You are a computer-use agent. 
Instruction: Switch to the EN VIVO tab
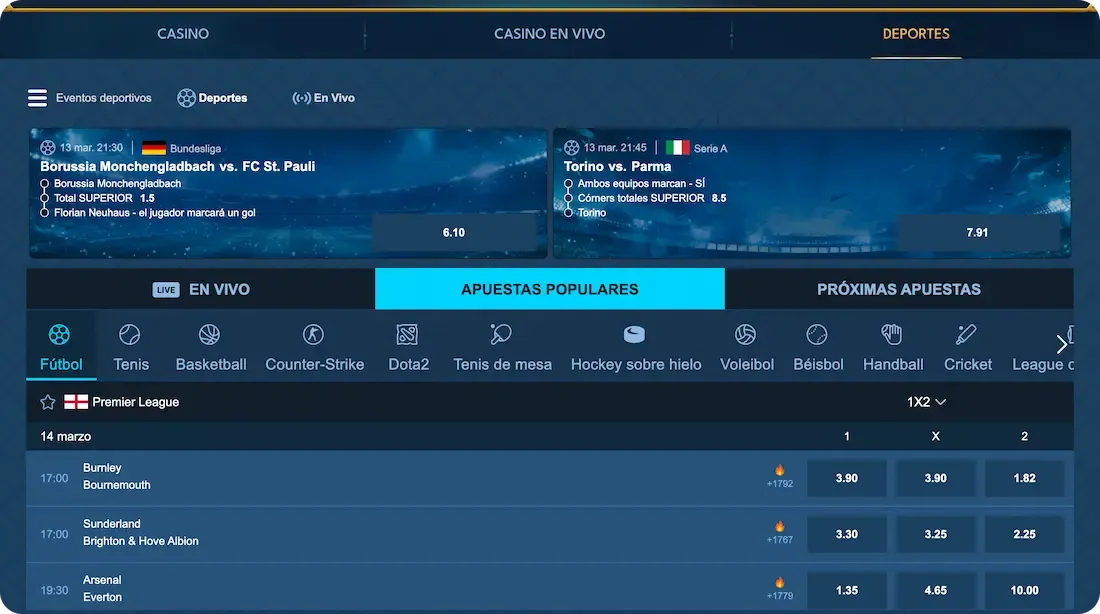tap(200, 288)
